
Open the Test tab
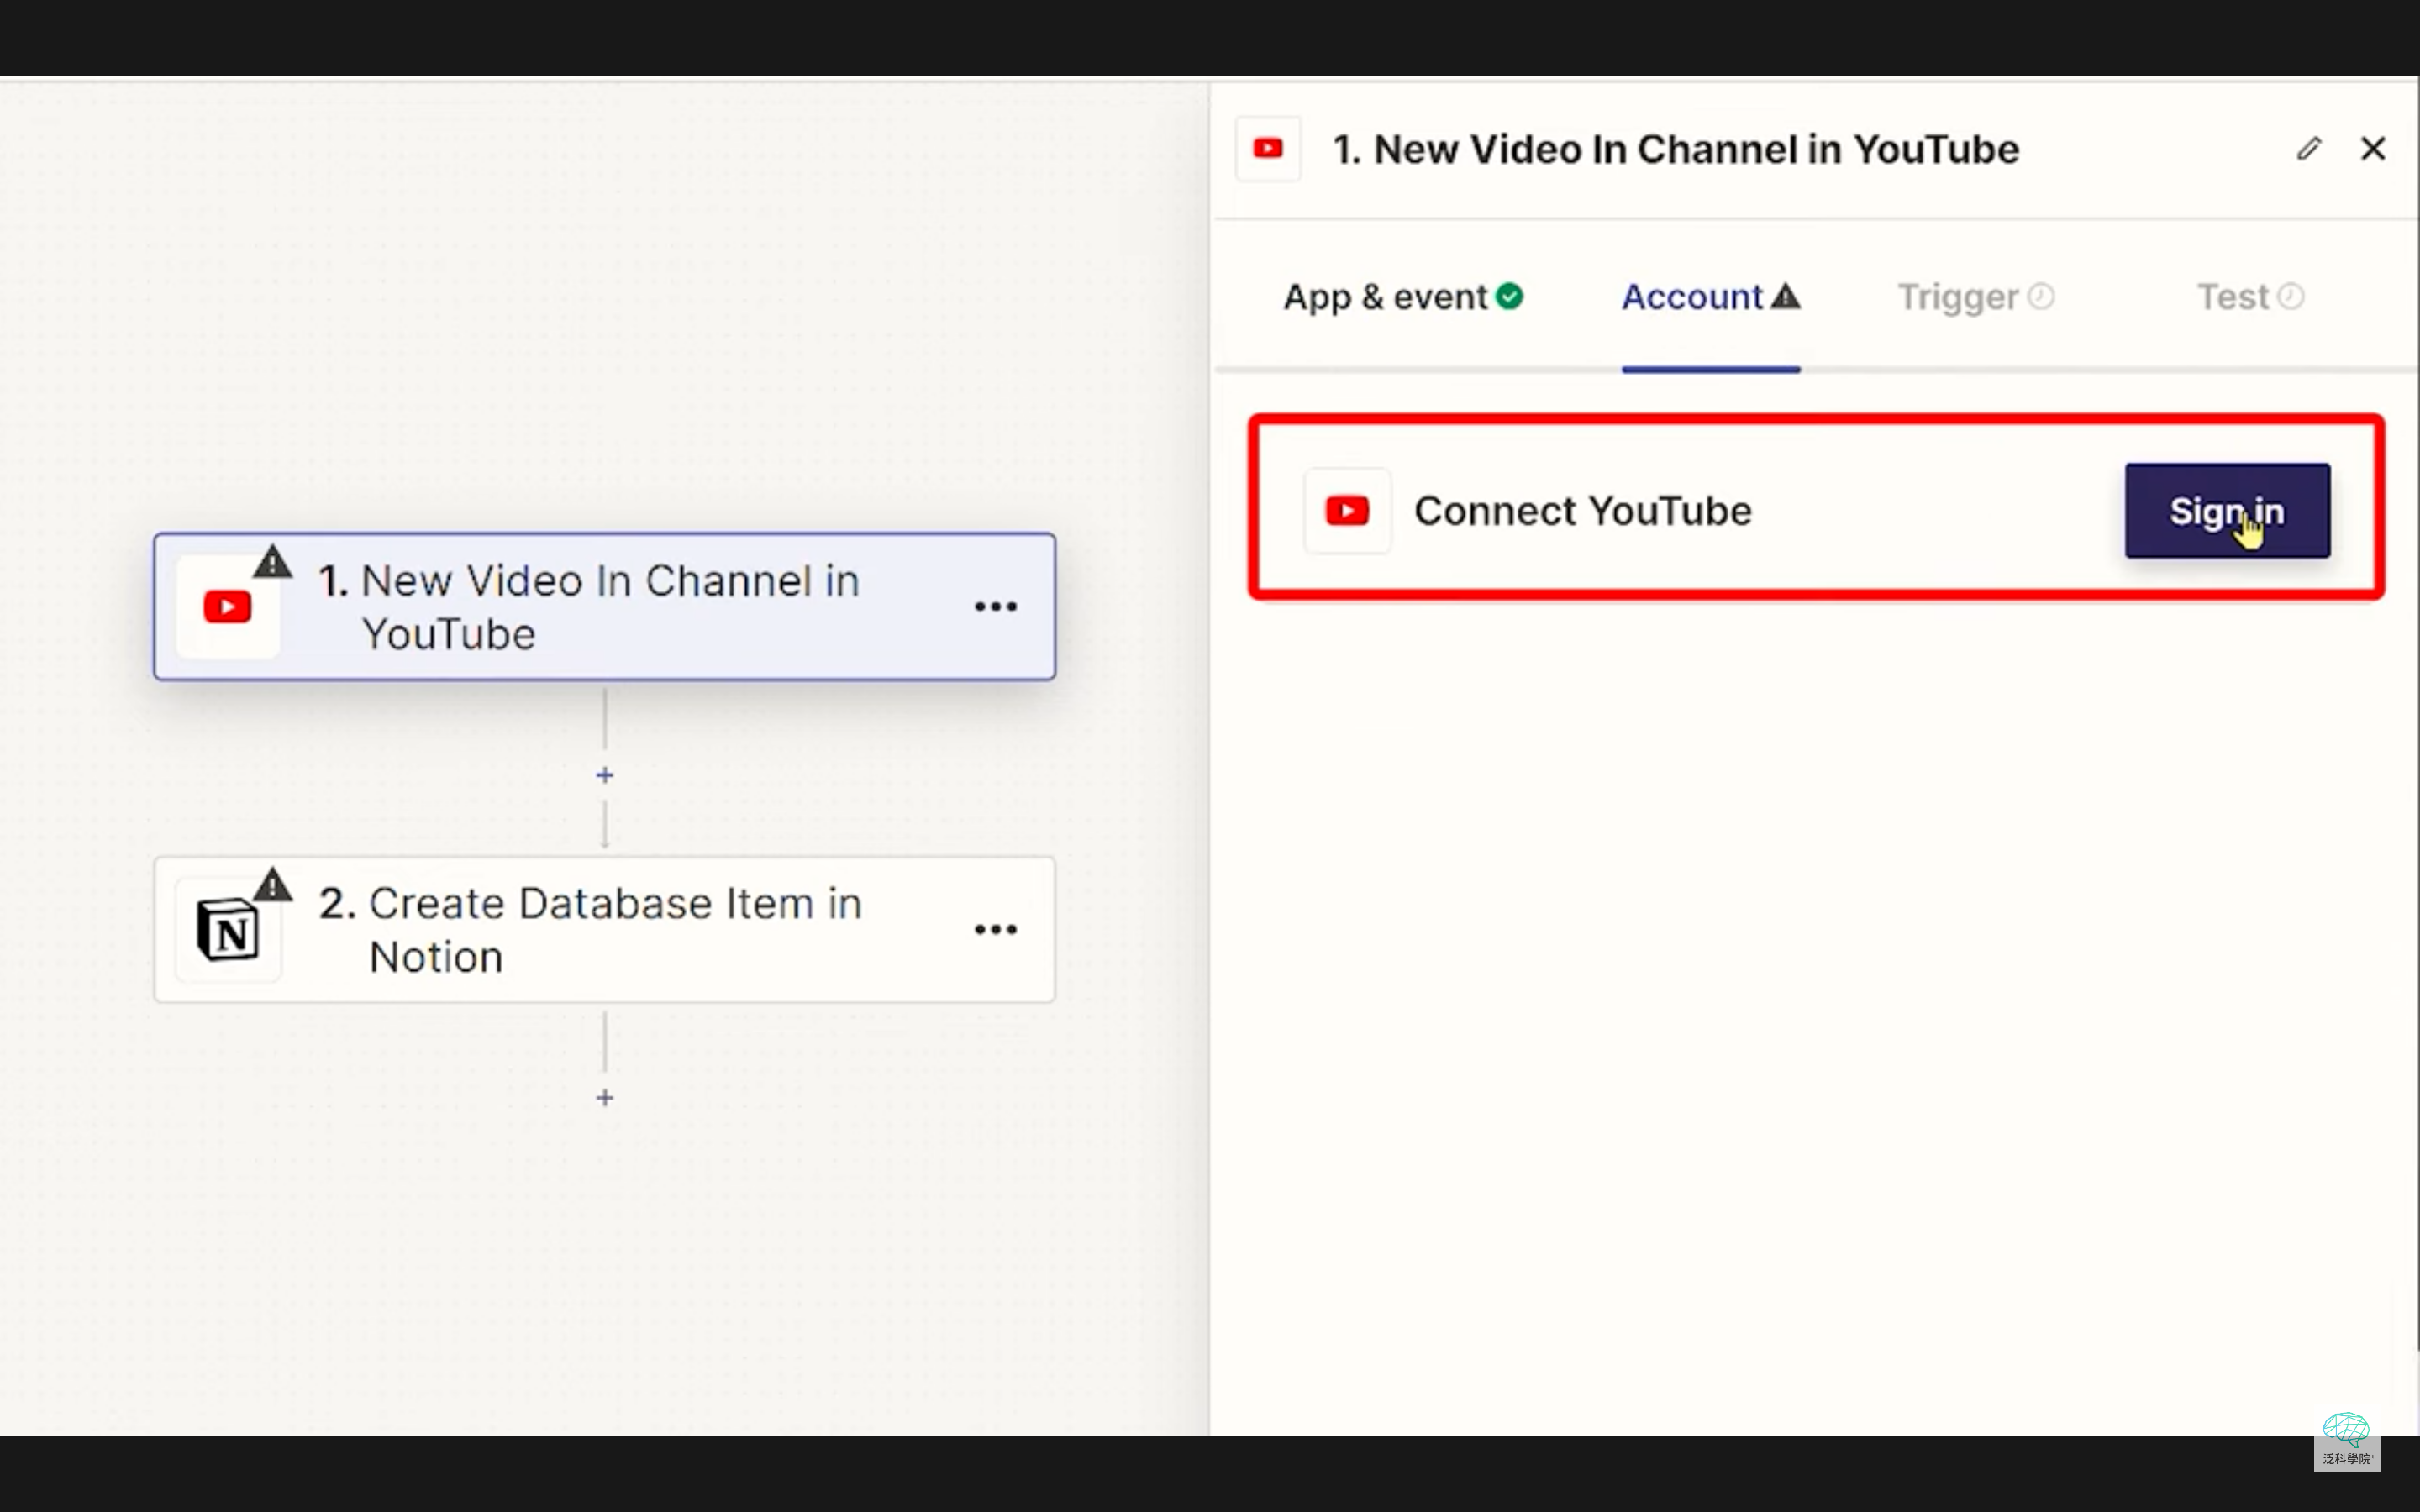click(2250, 297)
